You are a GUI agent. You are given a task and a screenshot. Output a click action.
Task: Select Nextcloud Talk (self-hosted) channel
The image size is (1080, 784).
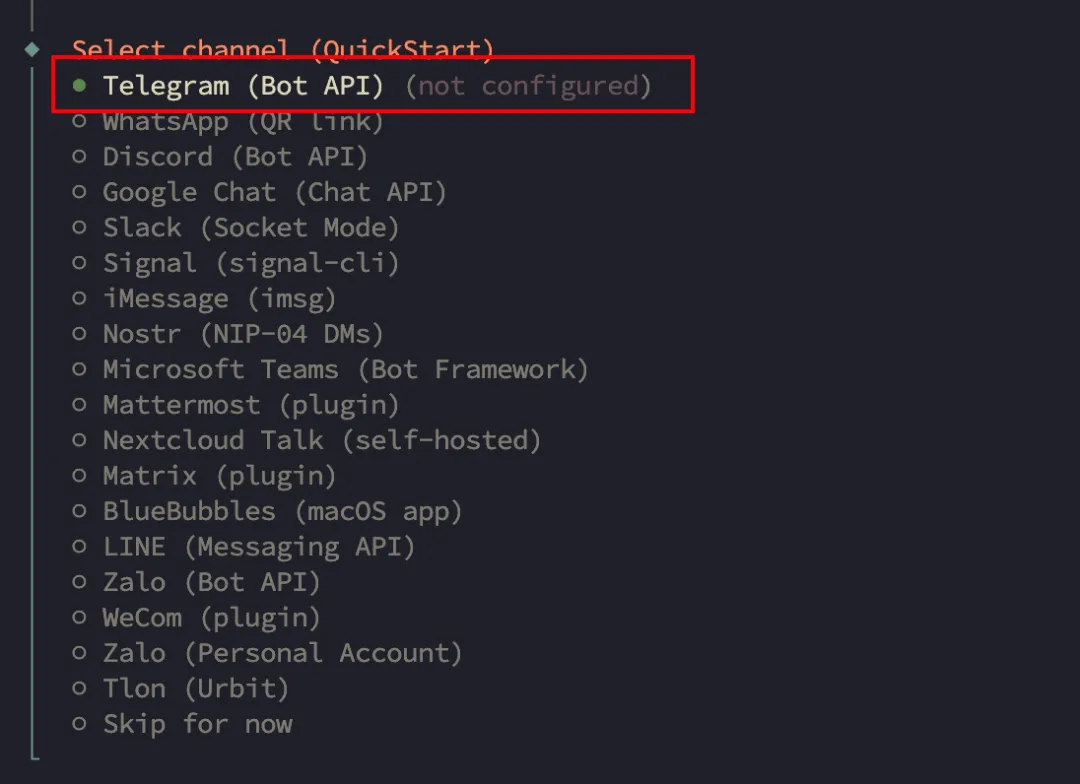point(321,440)
